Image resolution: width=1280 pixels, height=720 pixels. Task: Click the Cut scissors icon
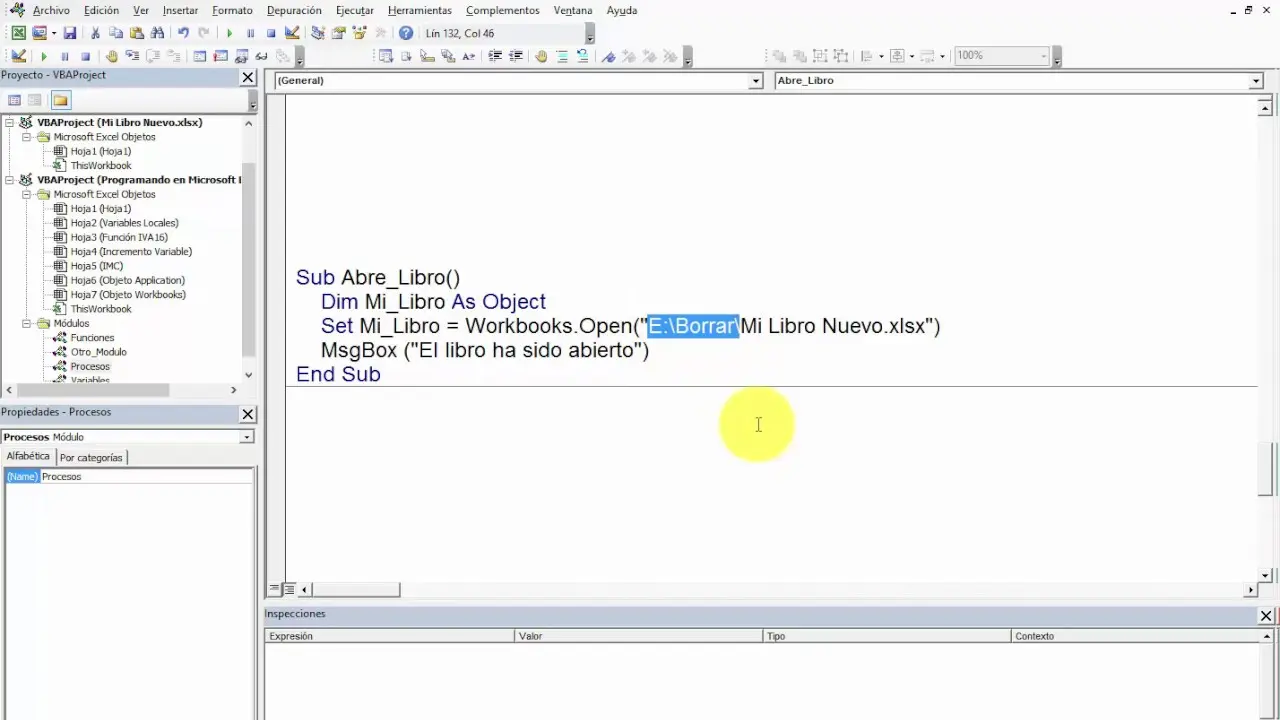(x=95, y=33)
